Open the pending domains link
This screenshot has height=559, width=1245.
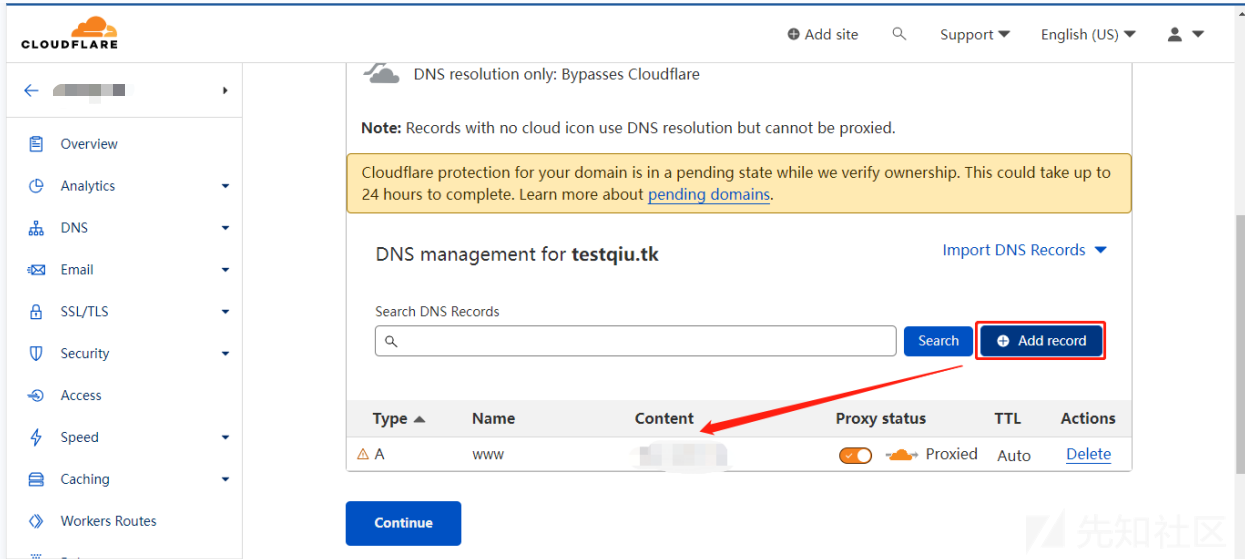(709, 195)
